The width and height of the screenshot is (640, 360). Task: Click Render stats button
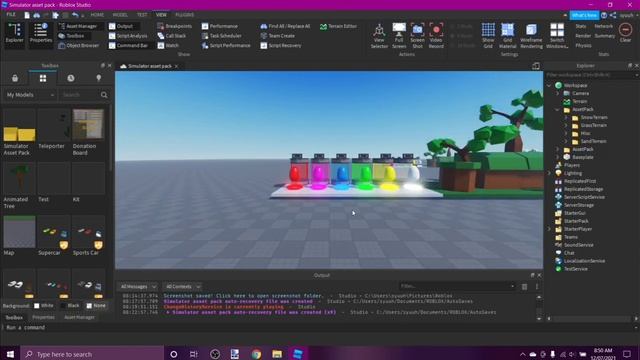pyautogui.click(x=583, y=36)
